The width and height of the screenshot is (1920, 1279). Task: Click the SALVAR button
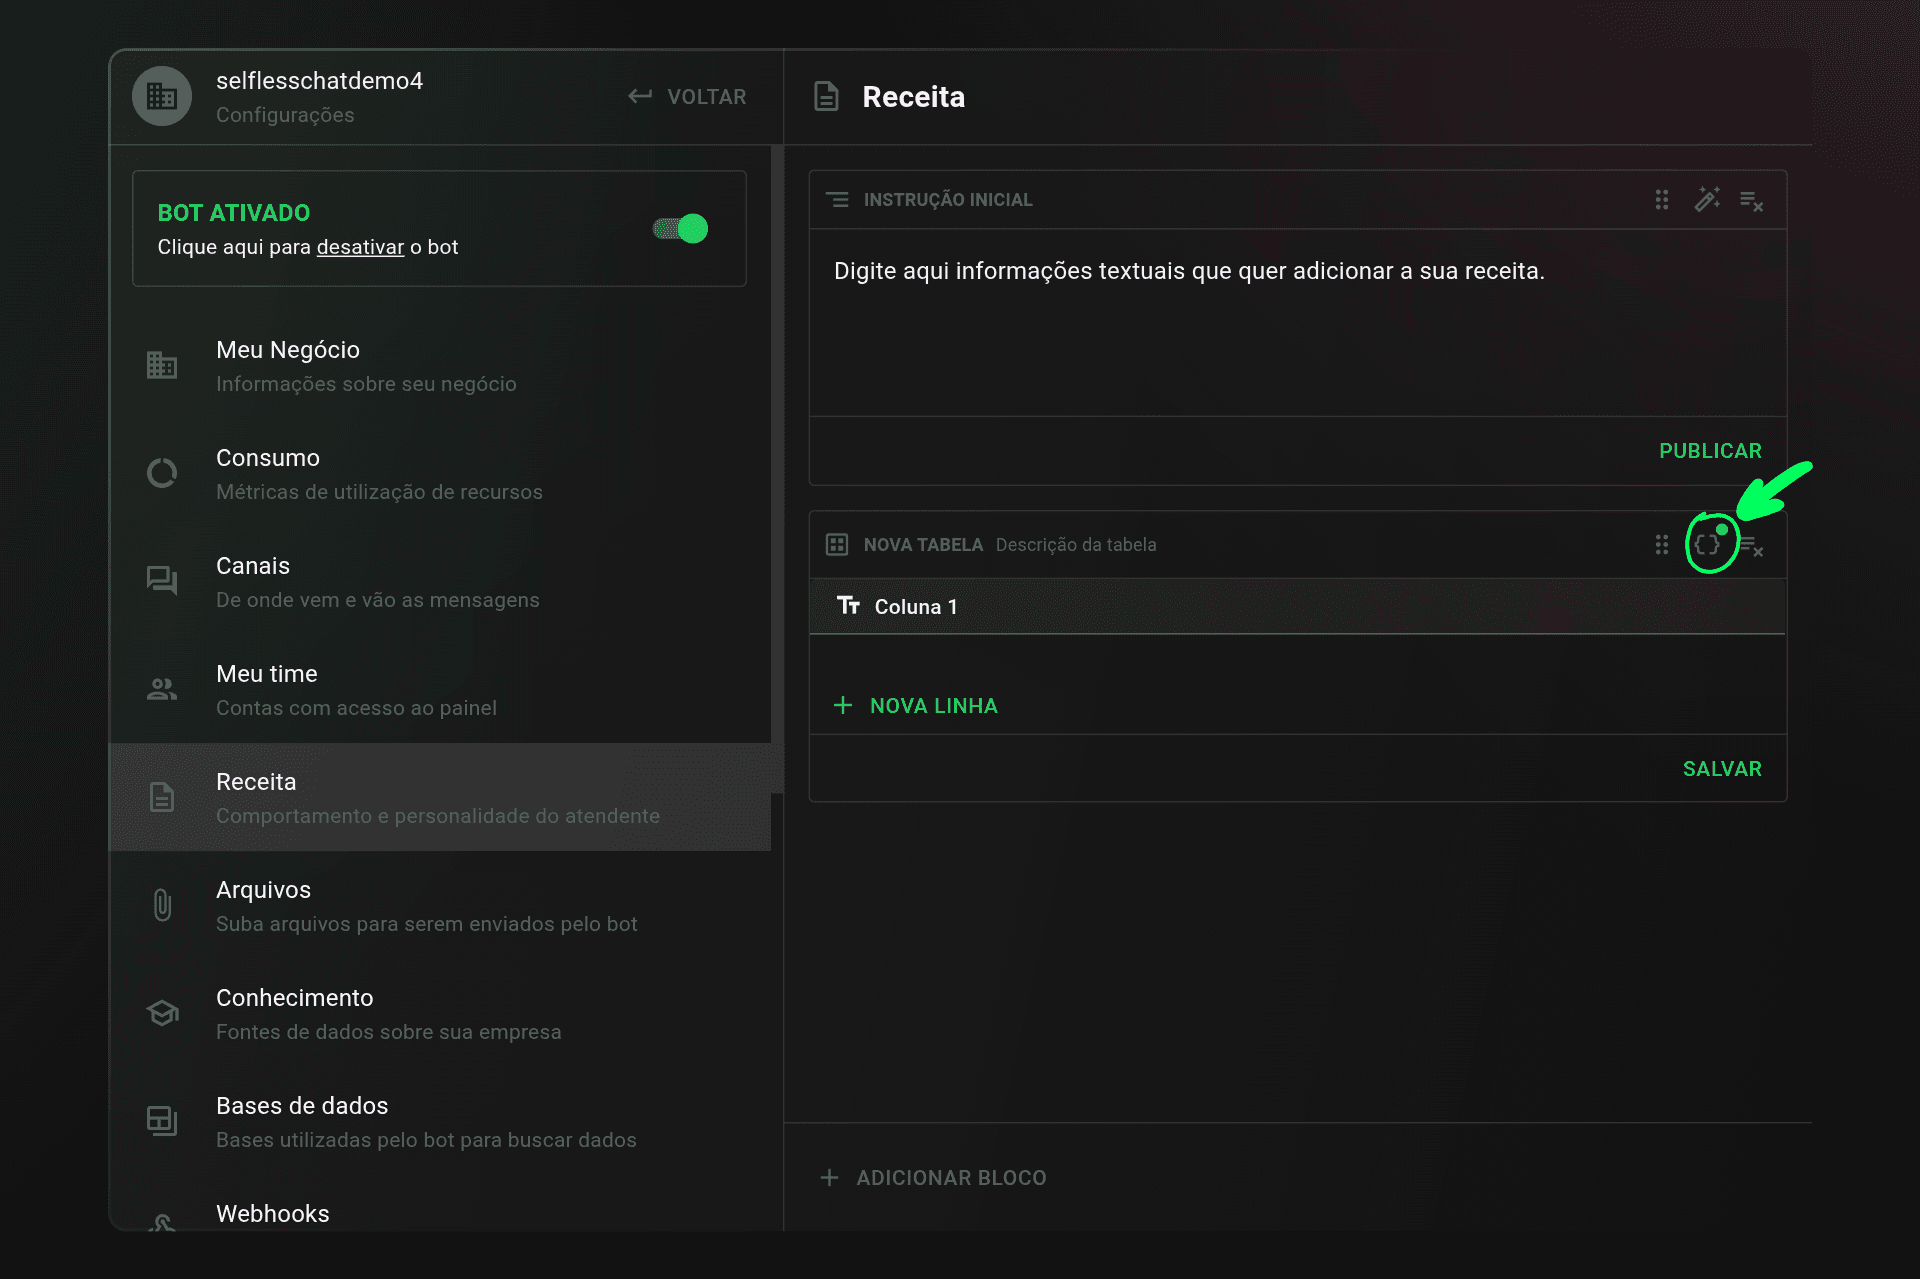pyautogui.click(x=1722, y=769)
